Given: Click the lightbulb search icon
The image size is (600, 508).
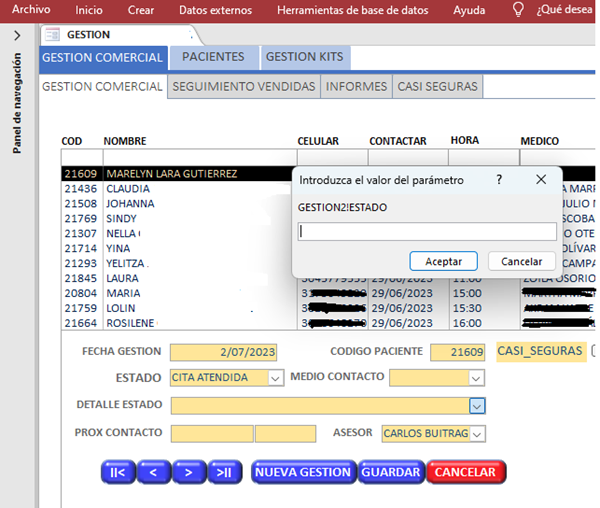Looking at the screenshot, I should (x=517, y=10).
